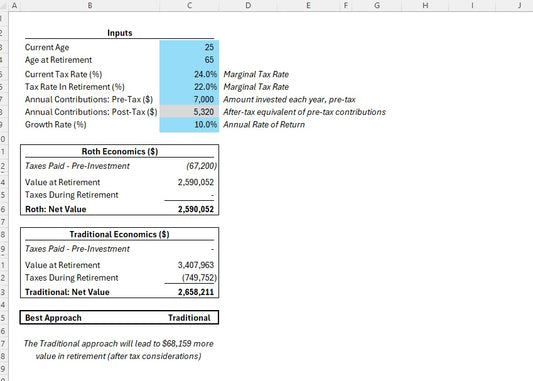Select Traditional Net Value 2,658,211

(195, 292)
